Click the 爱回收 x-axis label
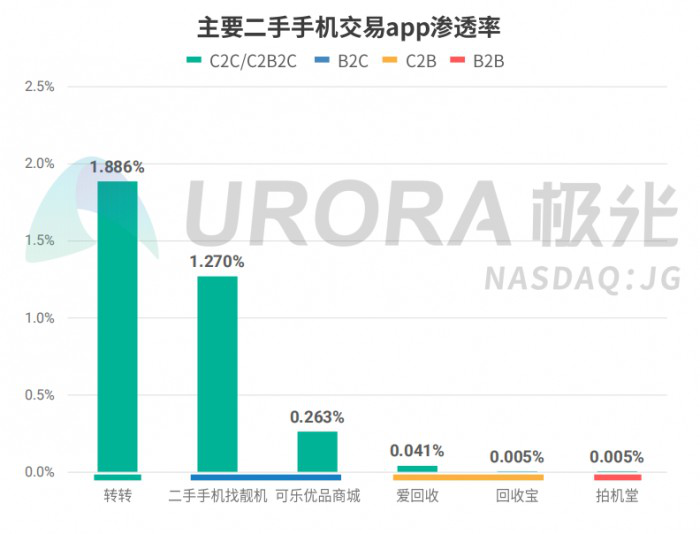Image resolution: width=700 pixels, height=534 pixels. [x=417, y=496]
